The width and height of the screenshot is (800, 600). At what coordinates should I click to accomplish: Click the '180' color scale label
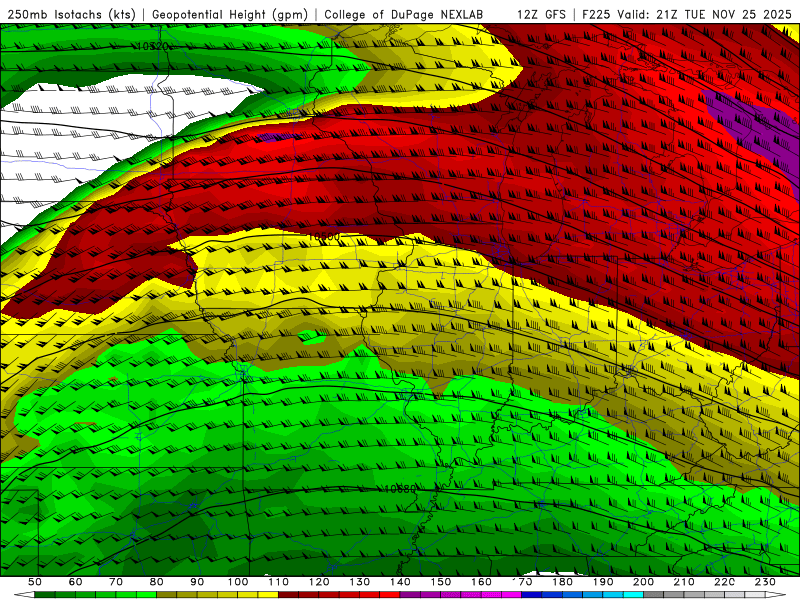(x=562, y=582)
